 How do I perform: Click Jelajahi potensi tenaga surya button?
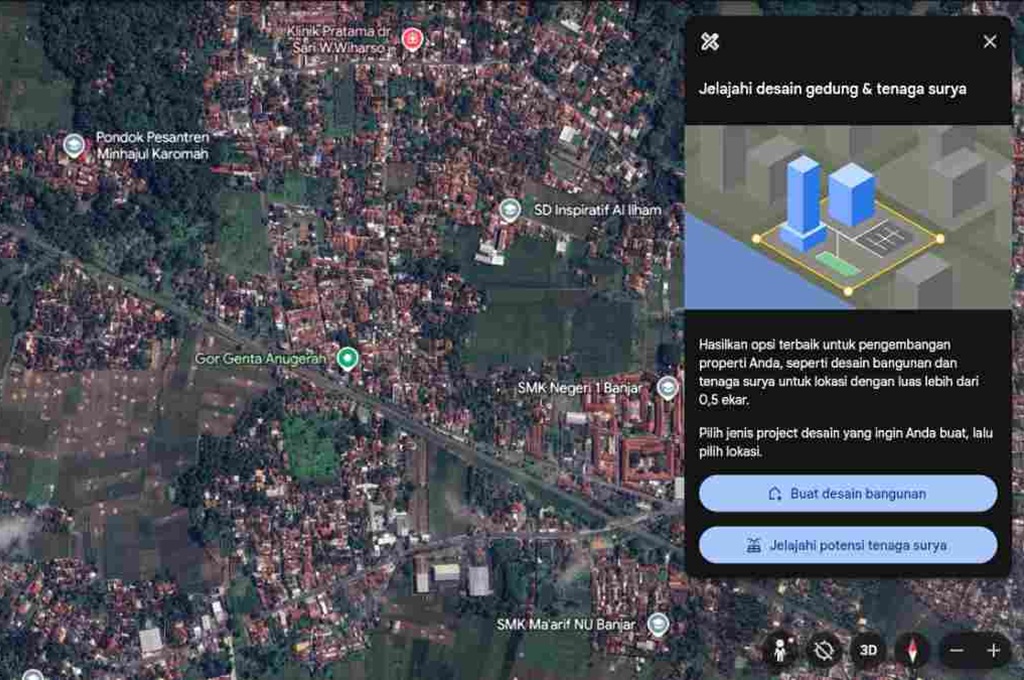(x=848, y=545)
